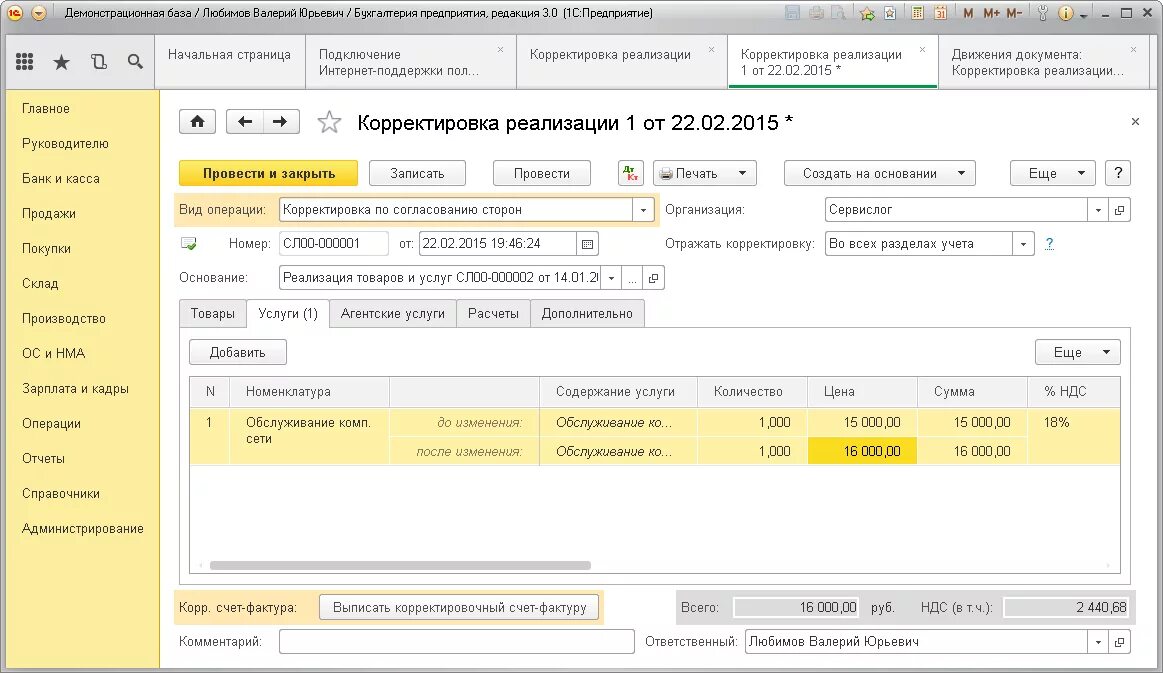Go back with the left arrow
Screen dimensions: 1163x673
pyautogui.click(x=245, y=122)
